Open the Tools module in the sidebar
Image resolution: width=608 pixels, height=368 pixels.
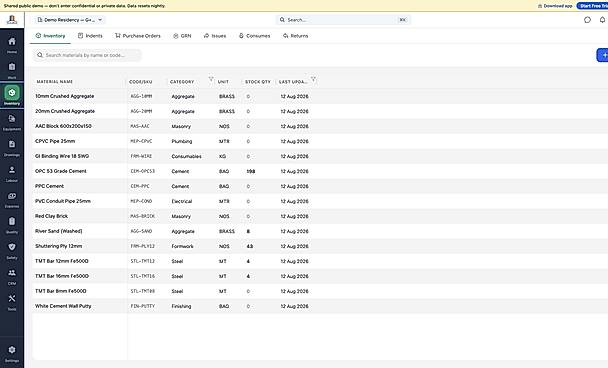click(x=12, y=302)
